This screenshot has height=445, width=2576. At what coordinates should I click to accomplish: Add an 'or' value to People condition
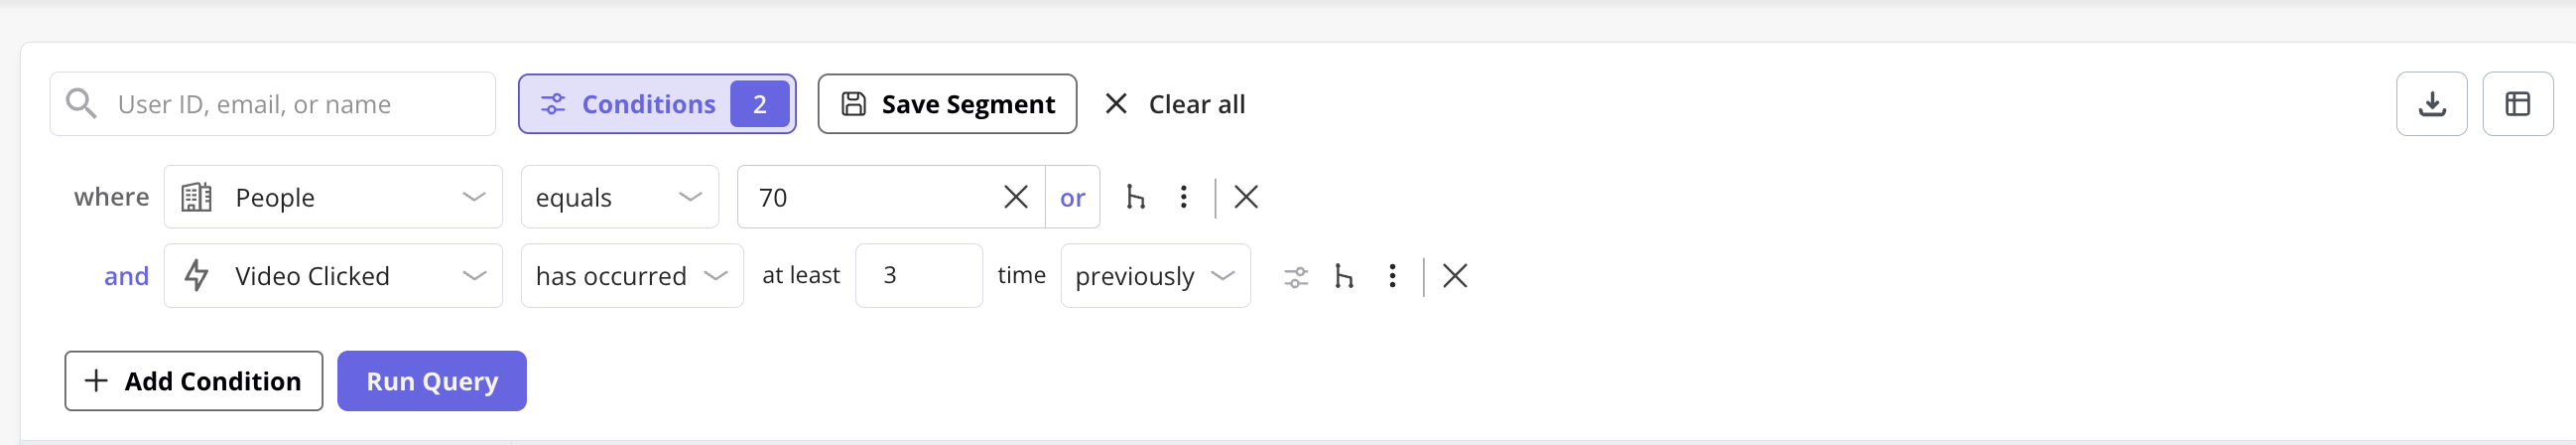coord(1072,197)
